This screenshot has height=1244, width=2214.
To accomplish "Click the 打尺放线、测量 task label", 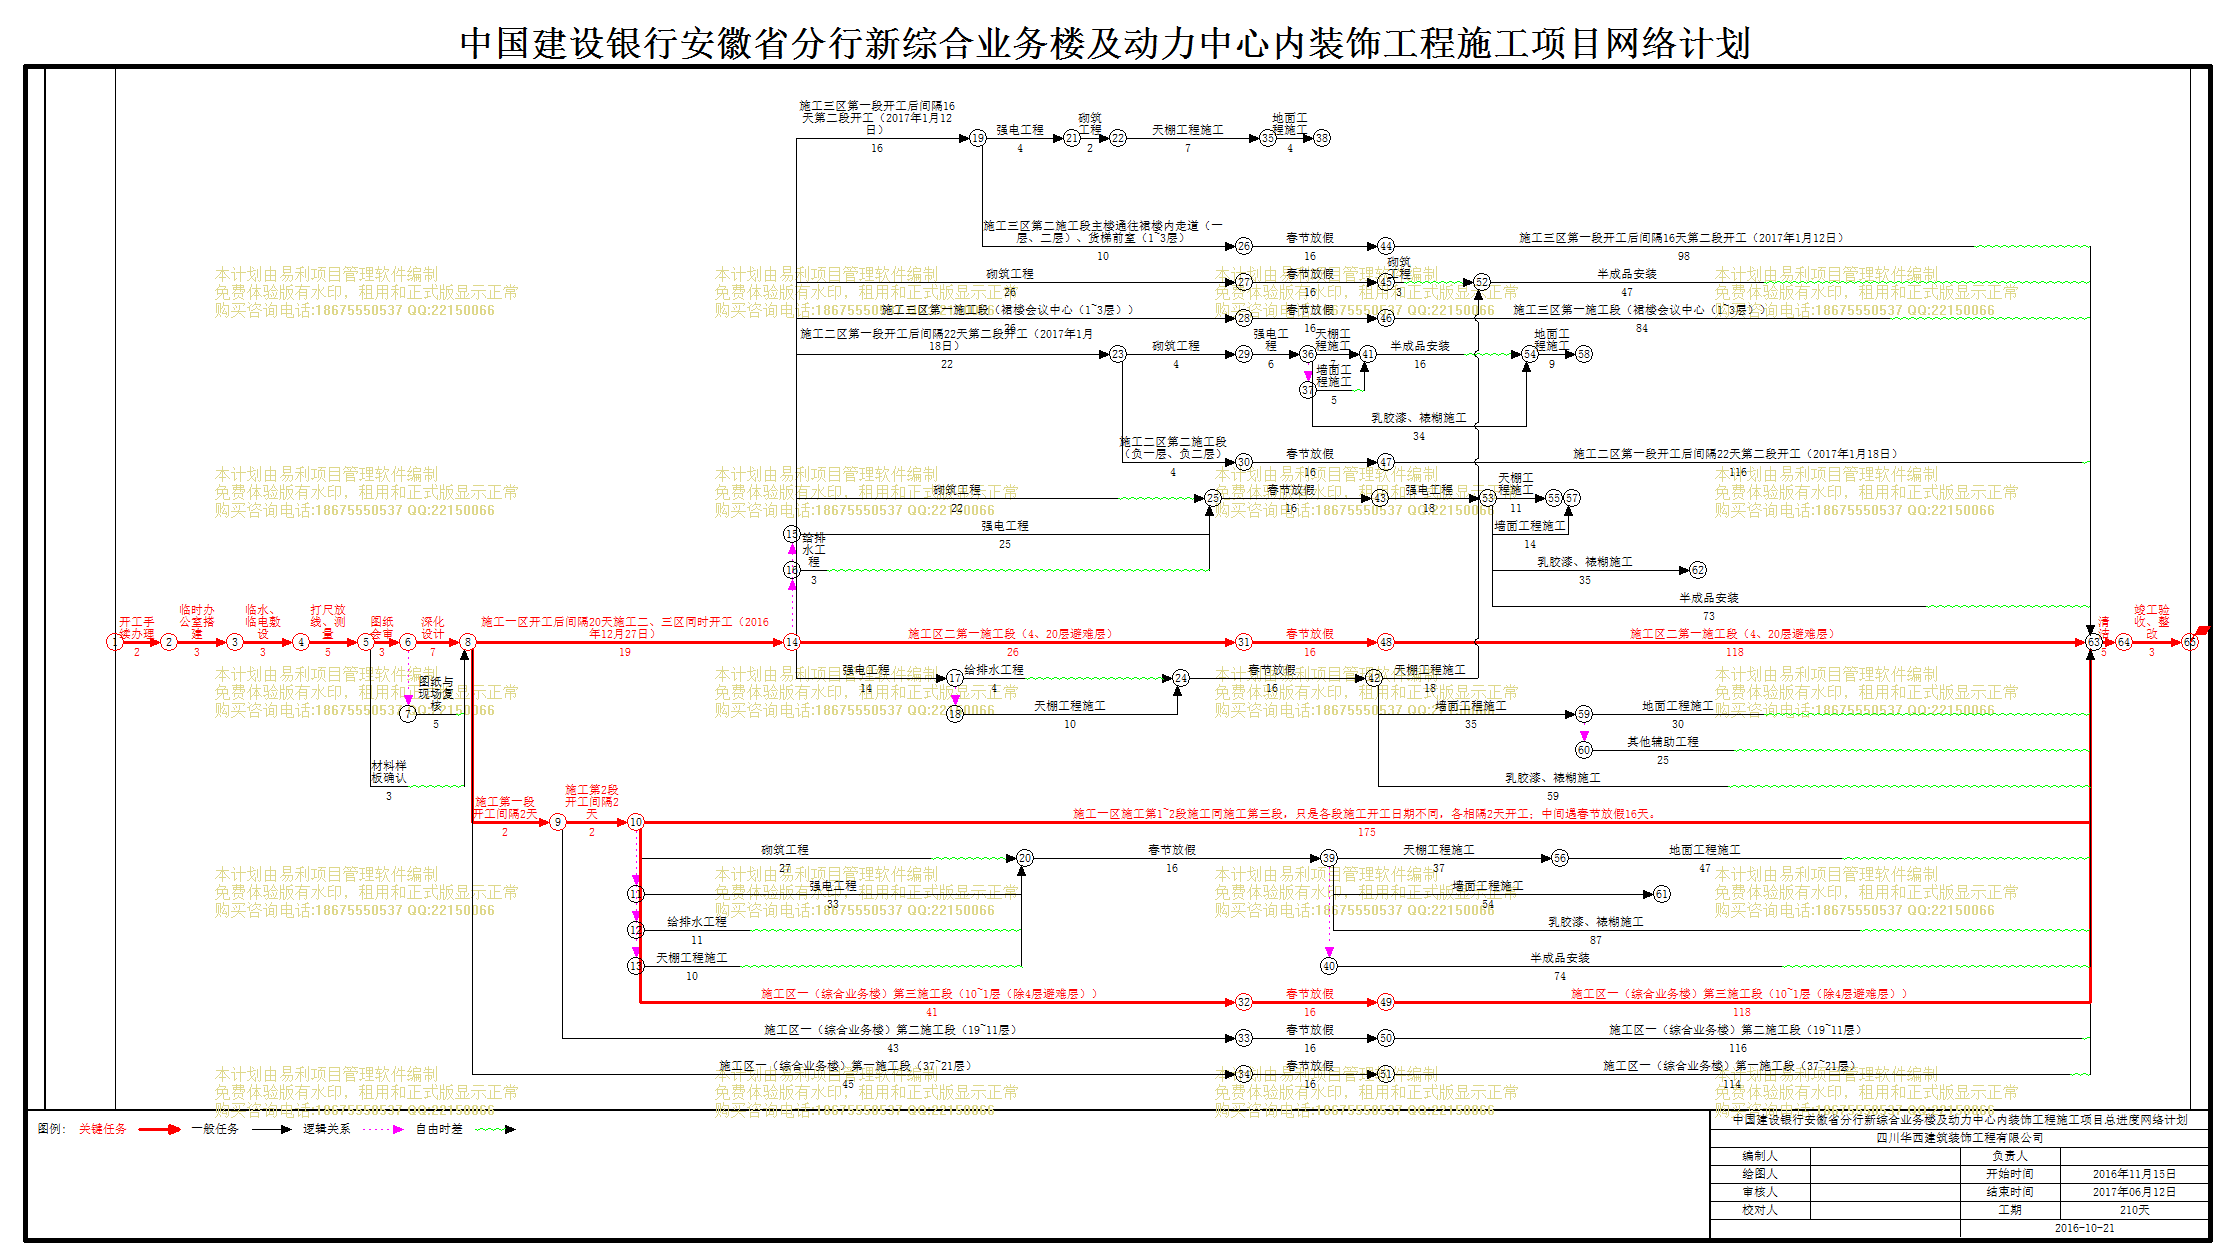I will pos(328,622).
